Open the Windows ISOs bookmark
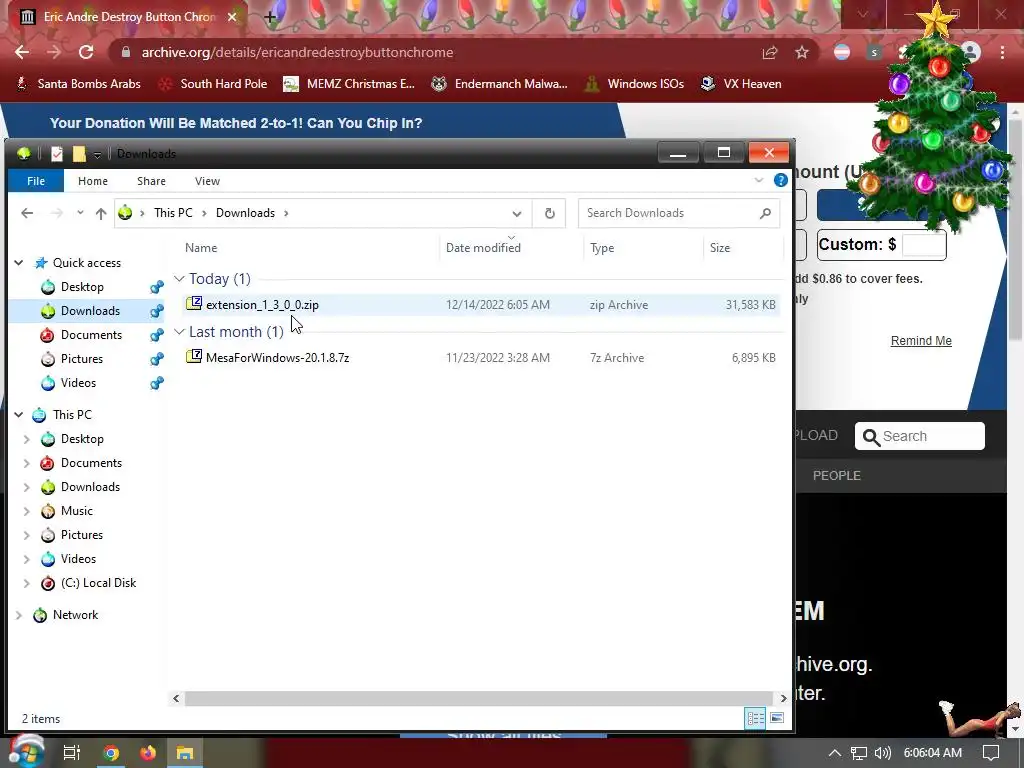 coord(634,84)
